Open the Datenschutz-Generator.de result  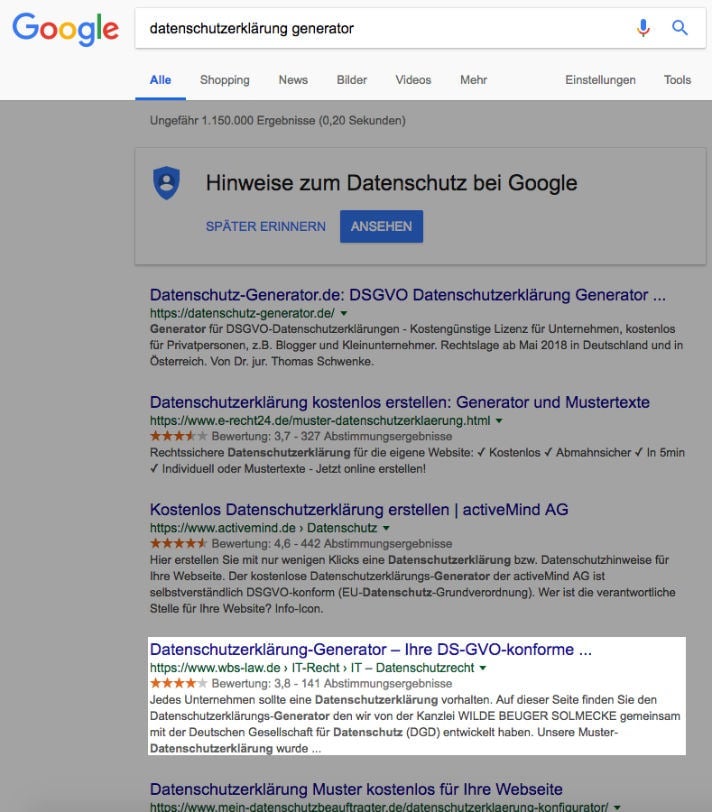407,295
